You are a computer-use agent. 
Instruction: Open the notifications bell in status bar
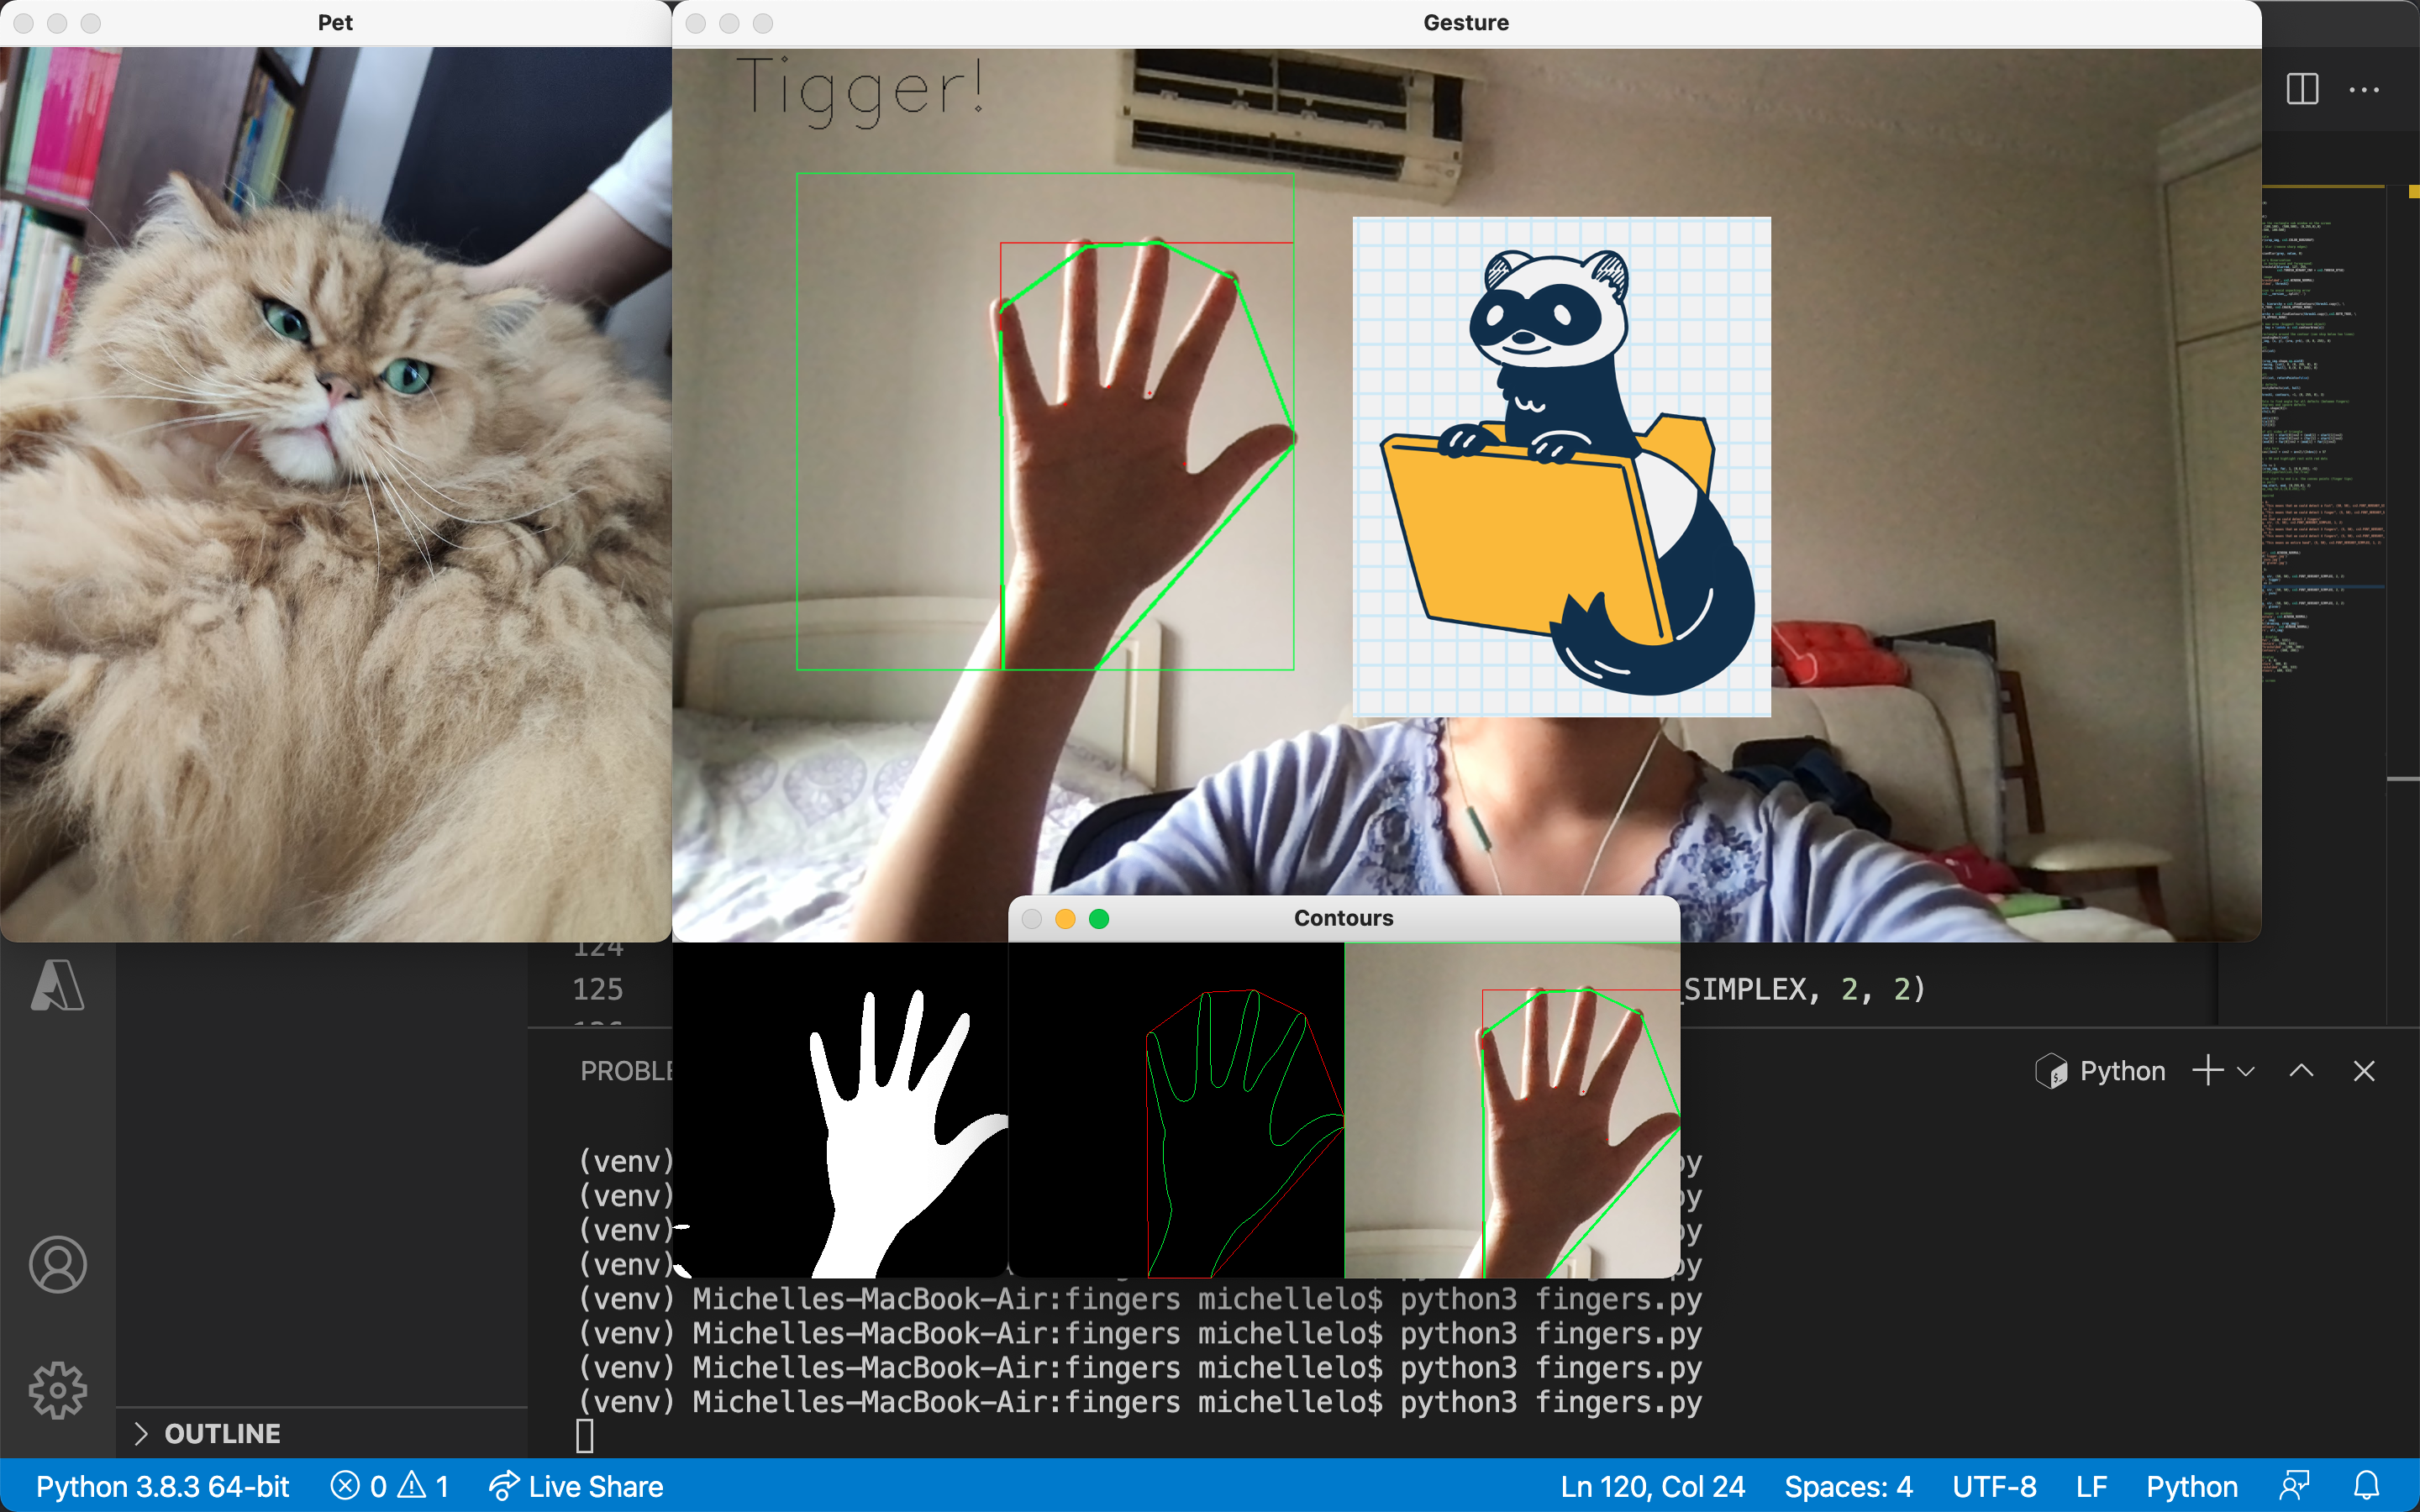click(x=2366, y=1486)
